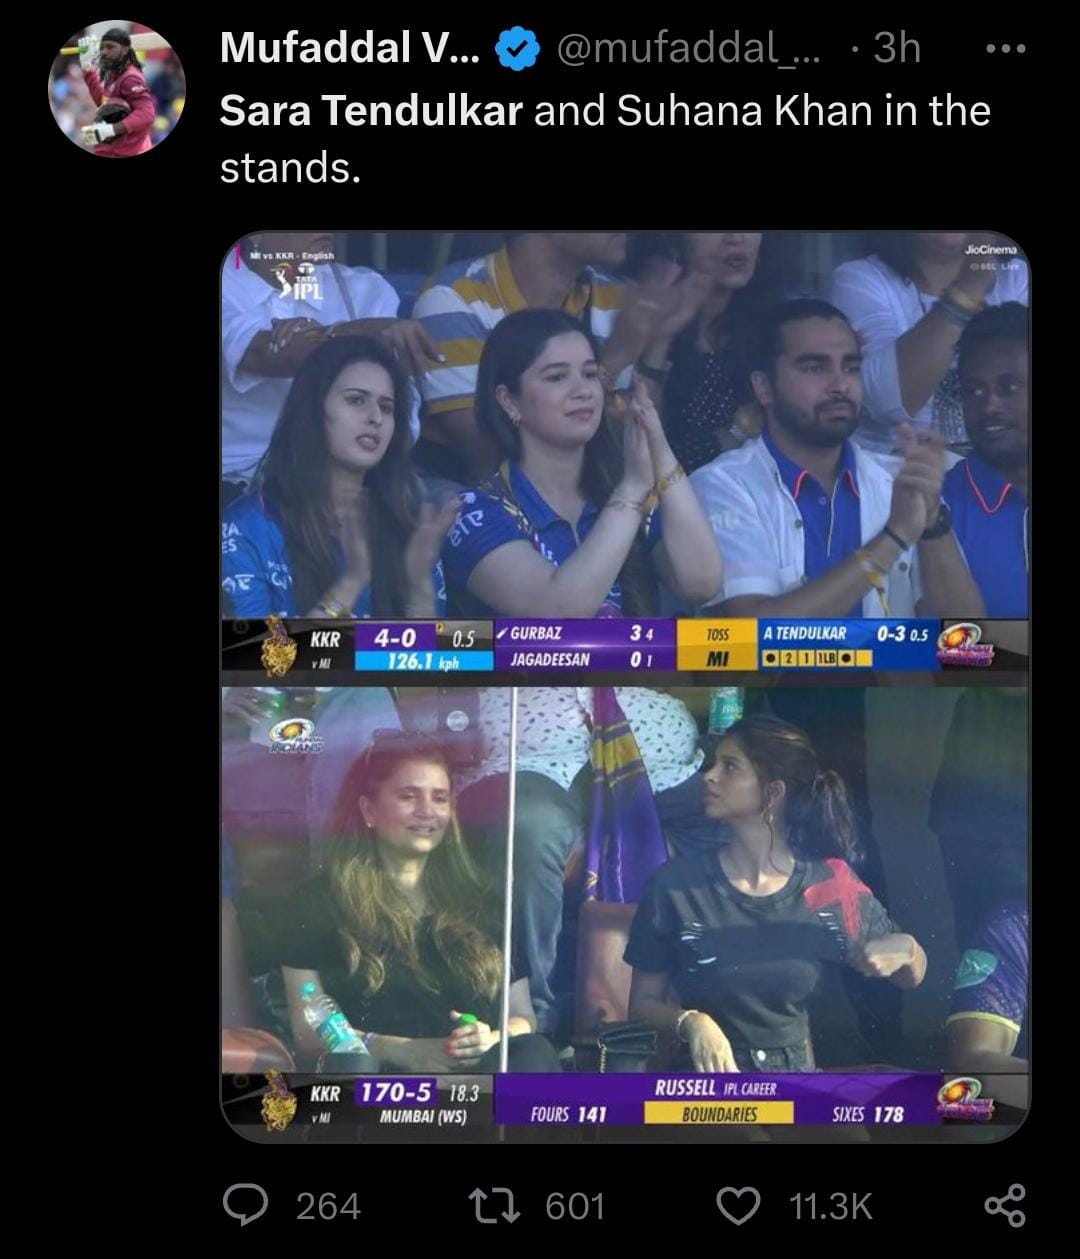Click the KKR 4-0 scoreboard bar
This screenshot has height=1259, width=1080.
pyautogui.click(x=625, y=645)
